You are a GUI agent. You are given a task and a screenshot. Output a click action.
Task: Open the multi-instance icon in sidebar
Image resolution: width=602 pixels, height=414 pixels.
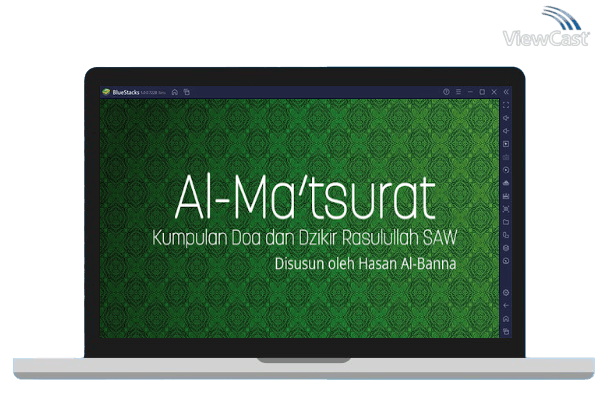(506, 235)
